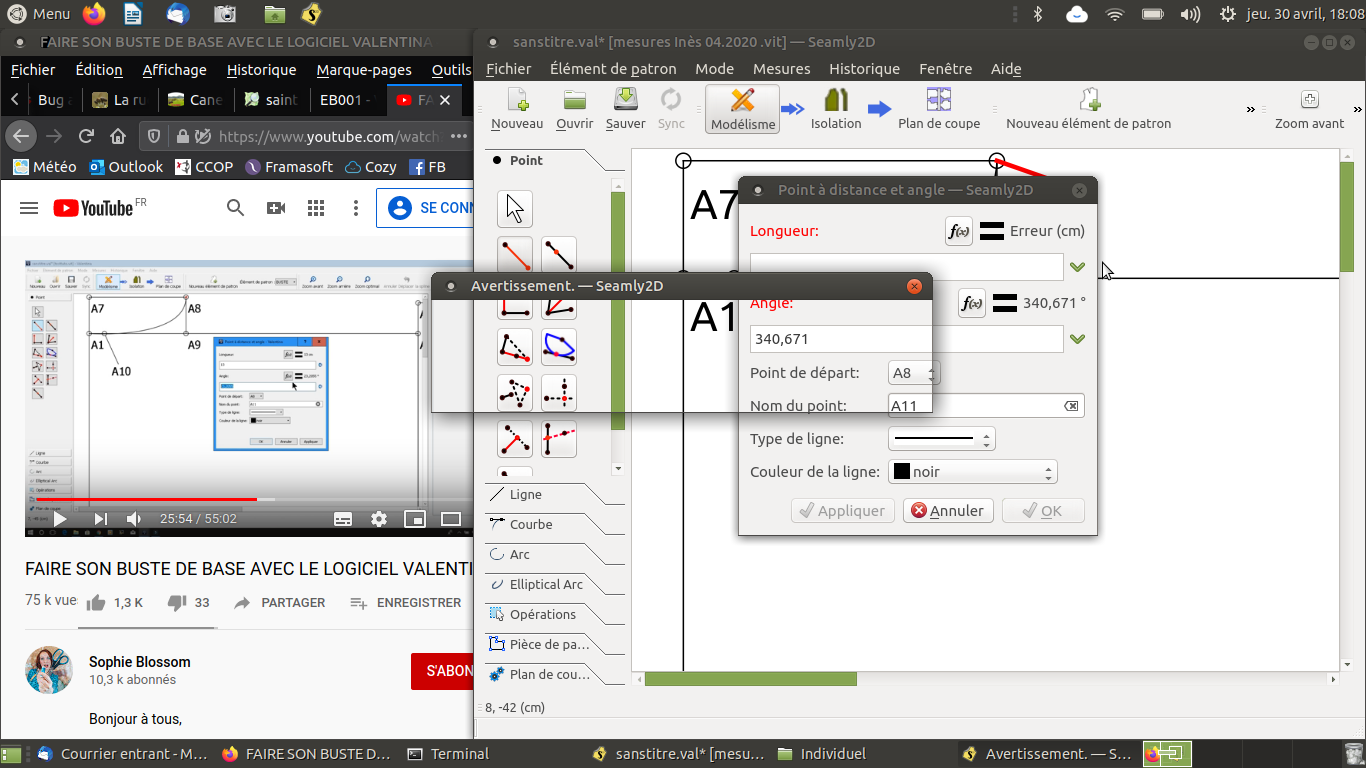Image resolution: width=1366 pixels, height=768 pixels.
Task: Open the Élément de patron menu
Action: (612, 69)
